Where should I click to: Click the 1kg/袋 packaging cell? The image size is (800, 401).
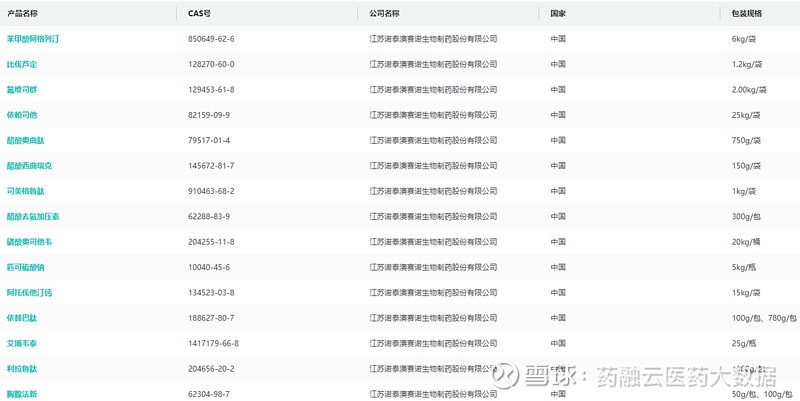[x=744, y=191]
